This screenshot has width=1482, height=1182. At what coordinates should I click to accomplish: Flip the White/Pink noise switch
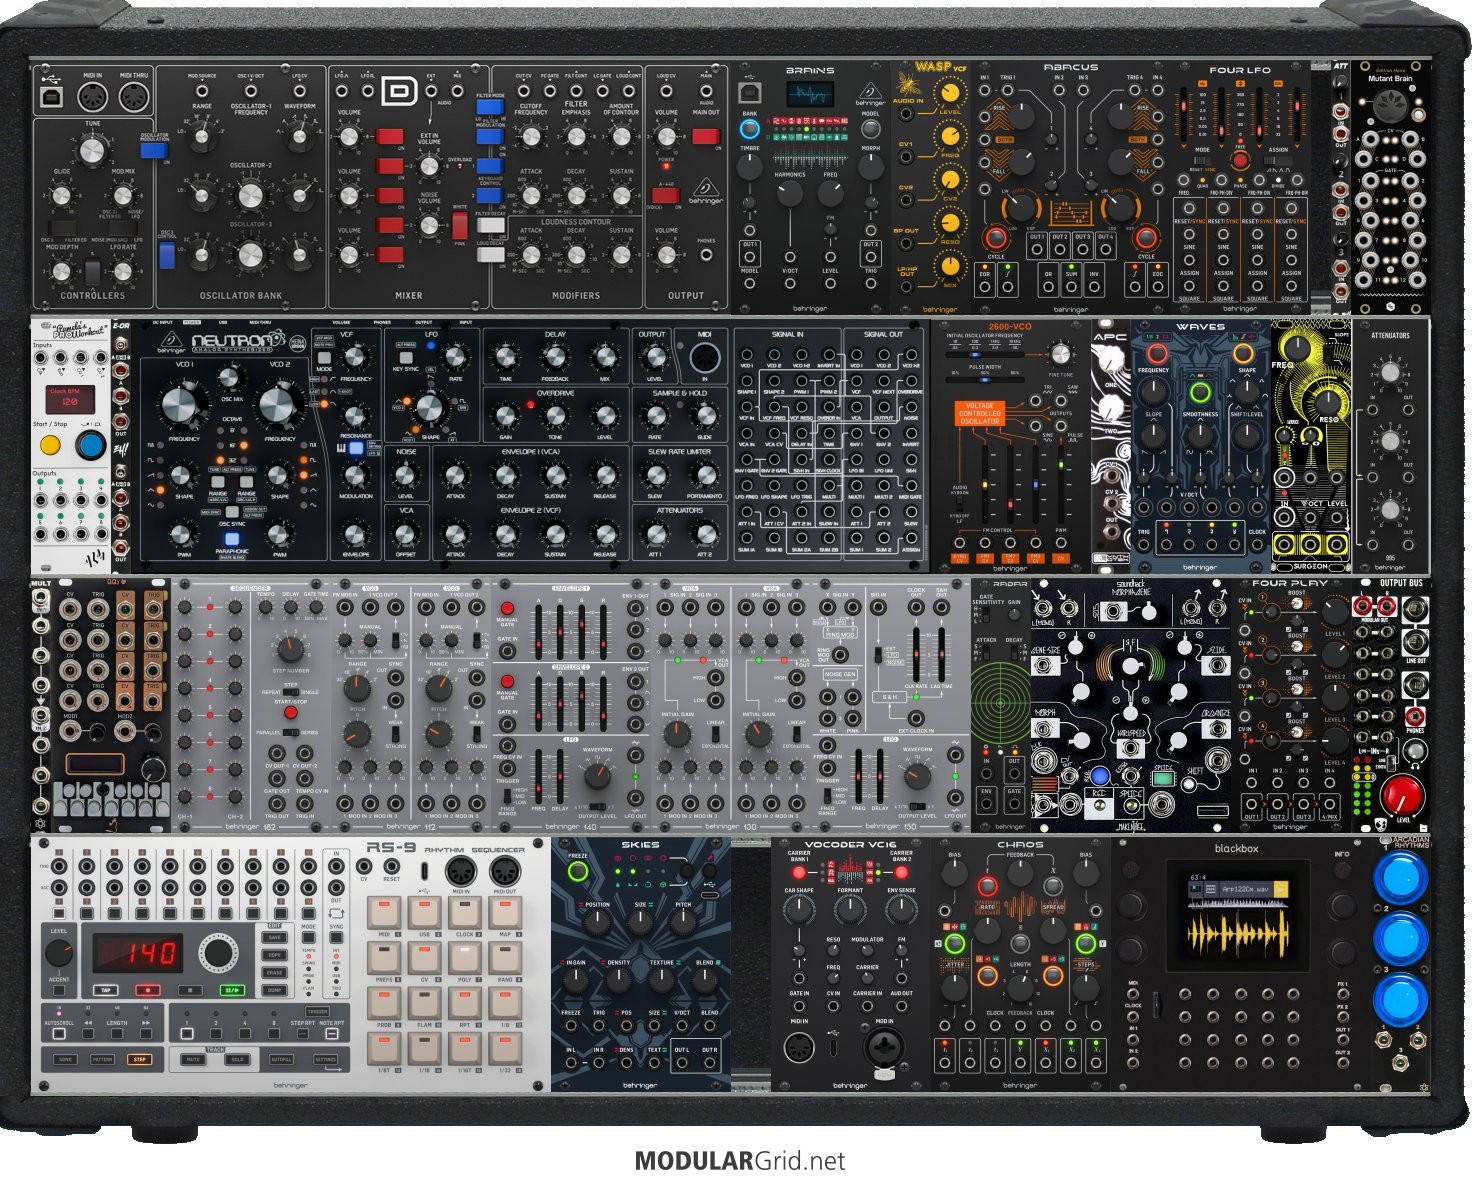[x=460, y=224]
